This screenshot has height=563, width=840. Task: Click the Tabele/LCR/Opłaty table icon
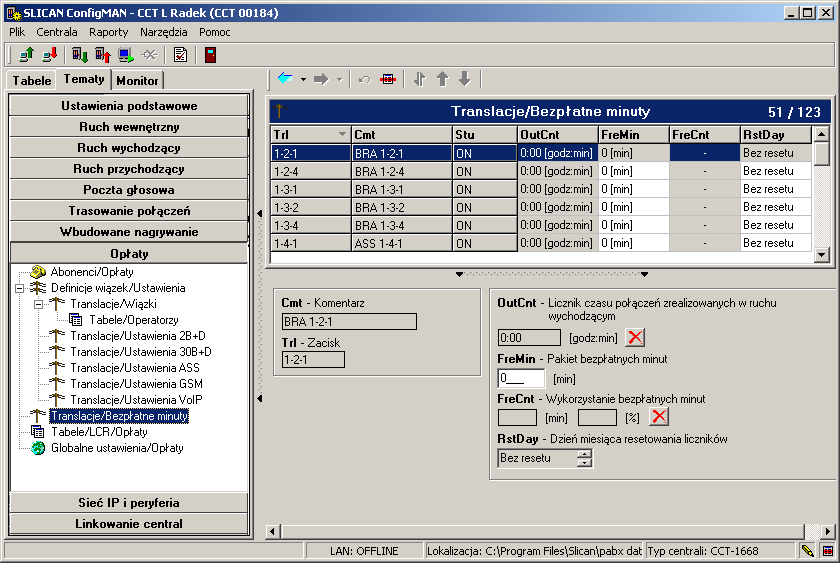pyautogui.click(x=38, y=432)
